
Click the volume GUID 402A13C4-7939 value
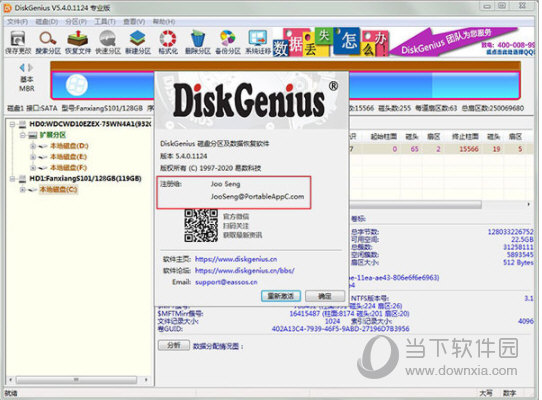click(x=340, y=328)
